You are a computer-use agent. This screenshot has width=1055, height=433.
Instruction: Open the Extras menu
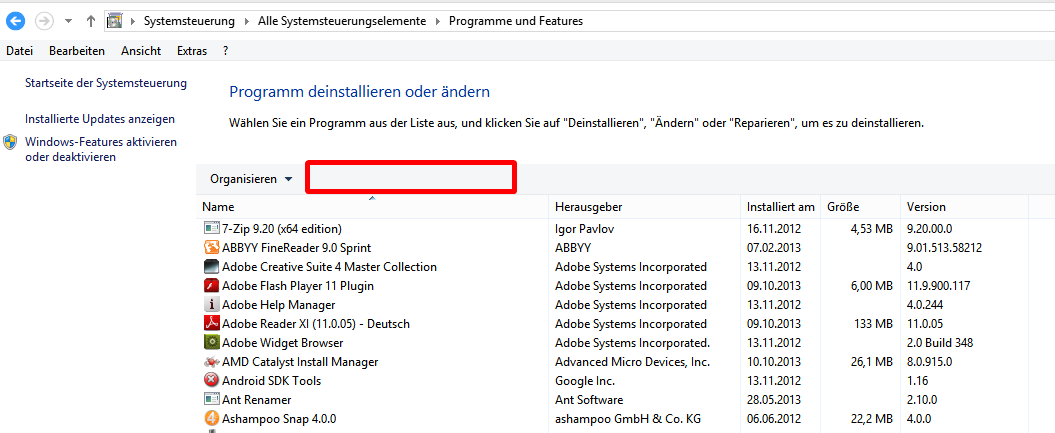[192, 50]
